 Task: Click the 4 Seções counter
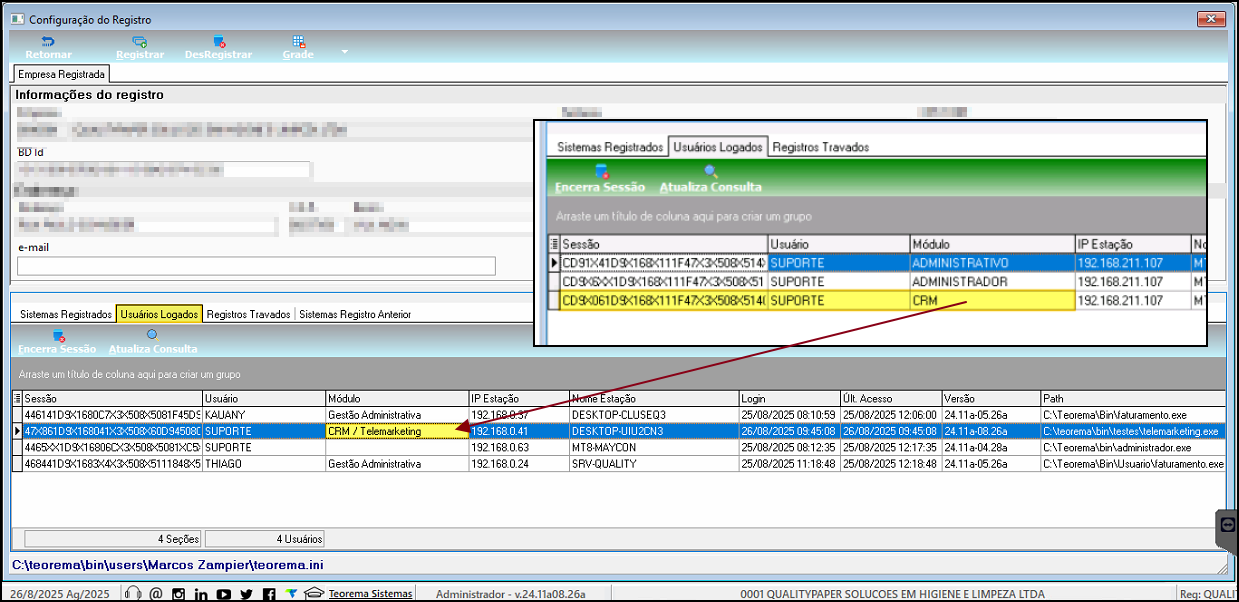pos(114,538)
